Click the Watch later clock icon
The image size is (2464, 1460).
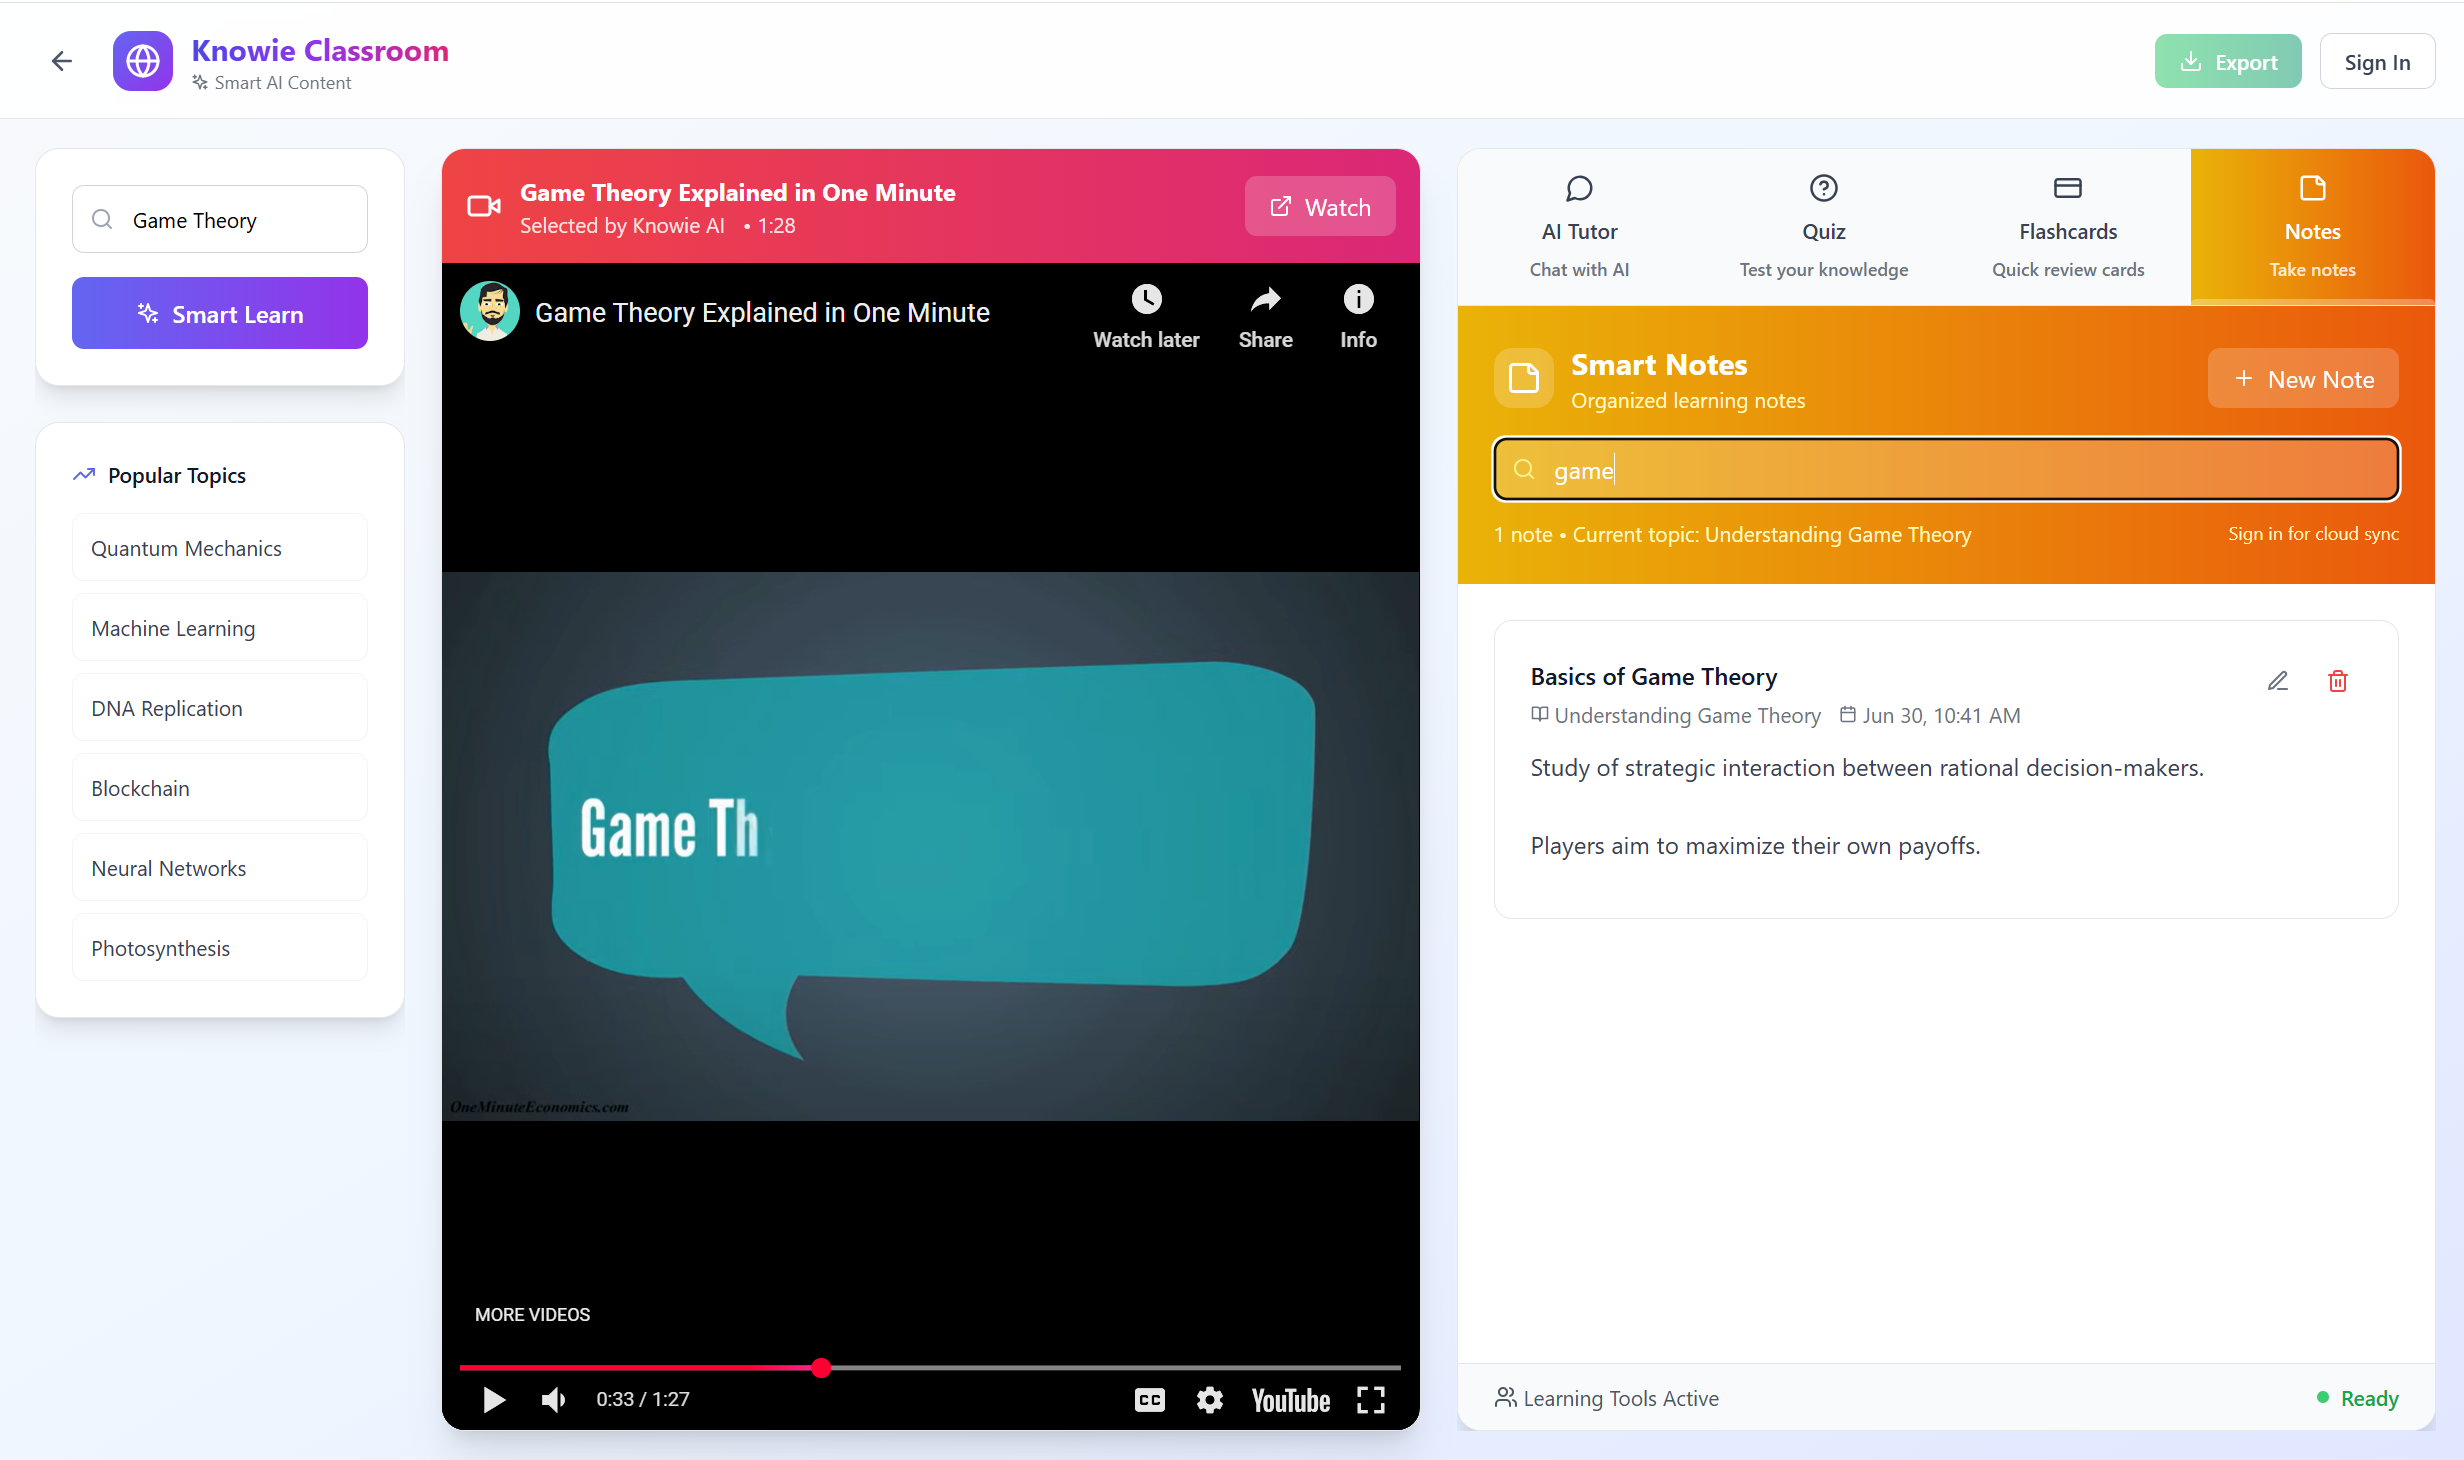coord(1146,299)
